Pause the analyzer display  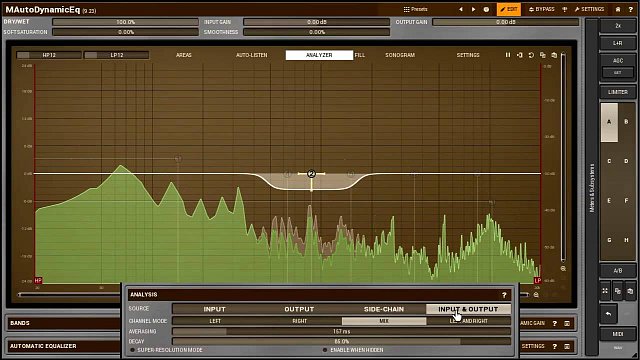(x=508, y=55)
